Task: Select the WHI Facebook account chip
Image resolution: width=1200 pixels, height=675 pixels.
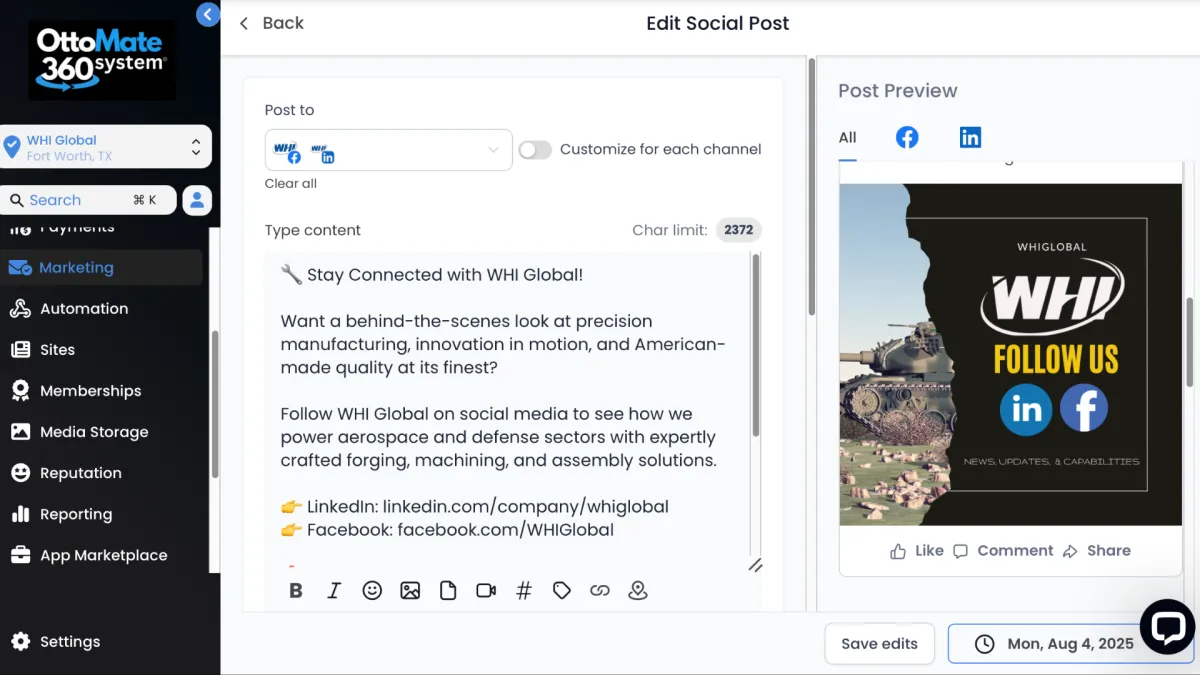Action: (x=287, y=151)
